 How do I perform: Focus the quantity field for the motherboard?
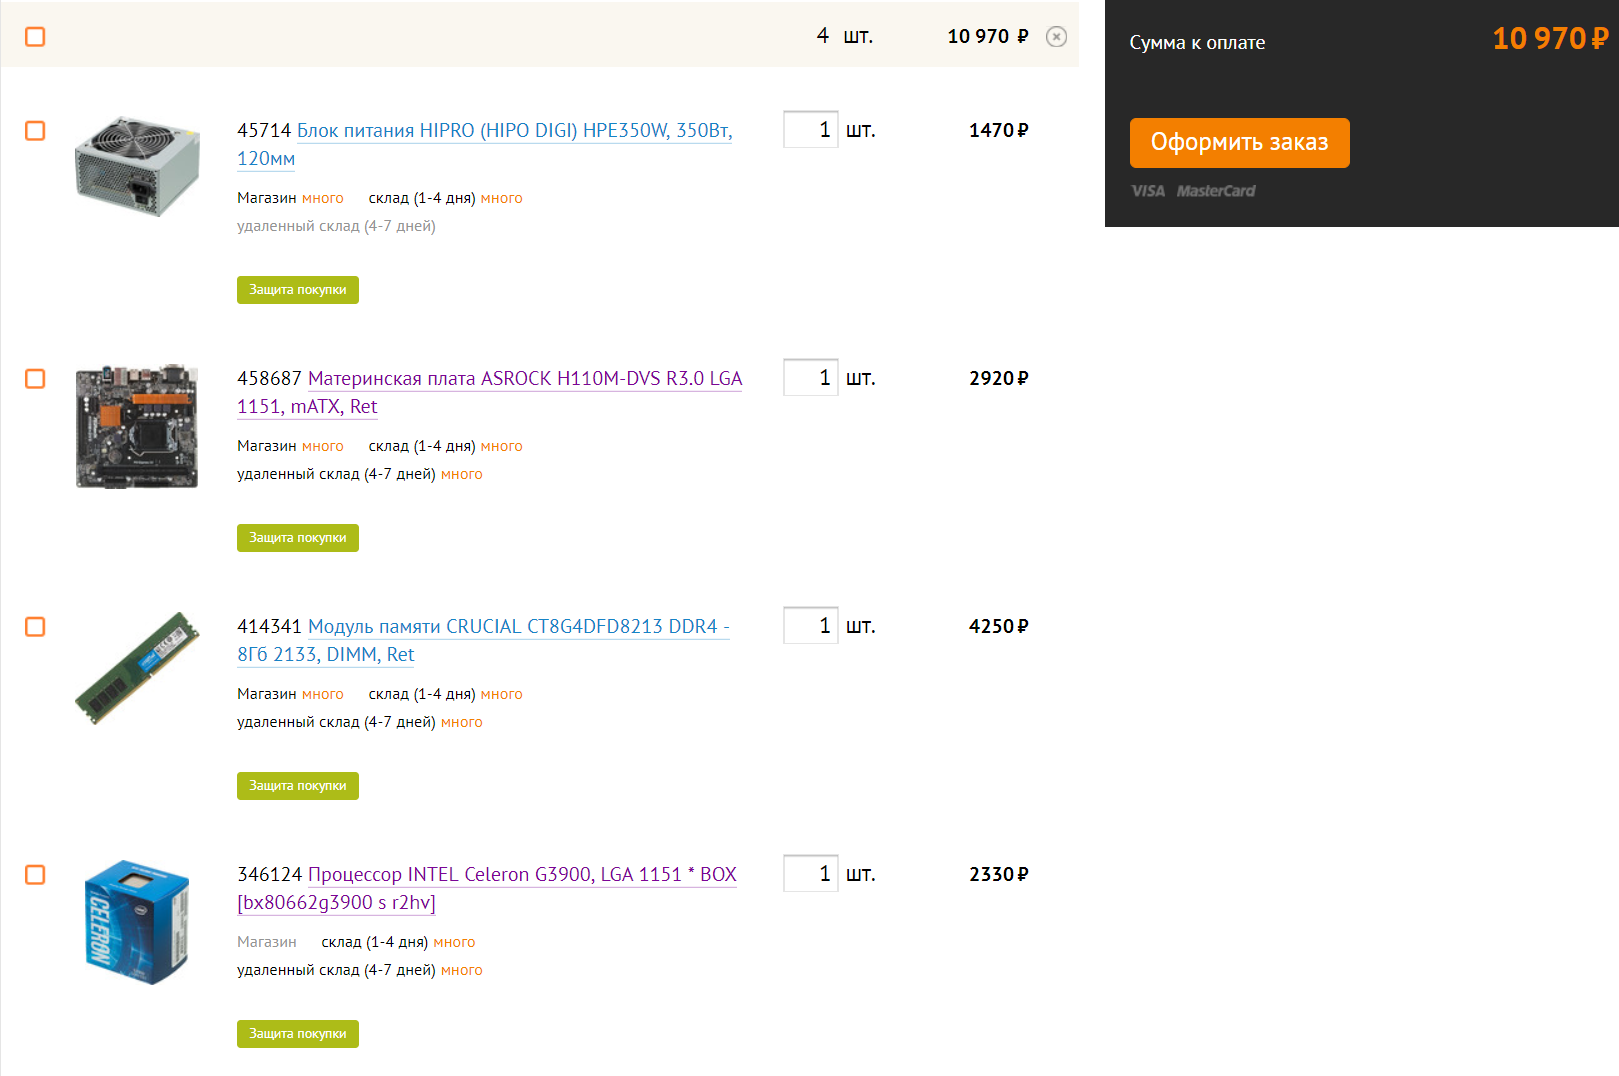810,378
